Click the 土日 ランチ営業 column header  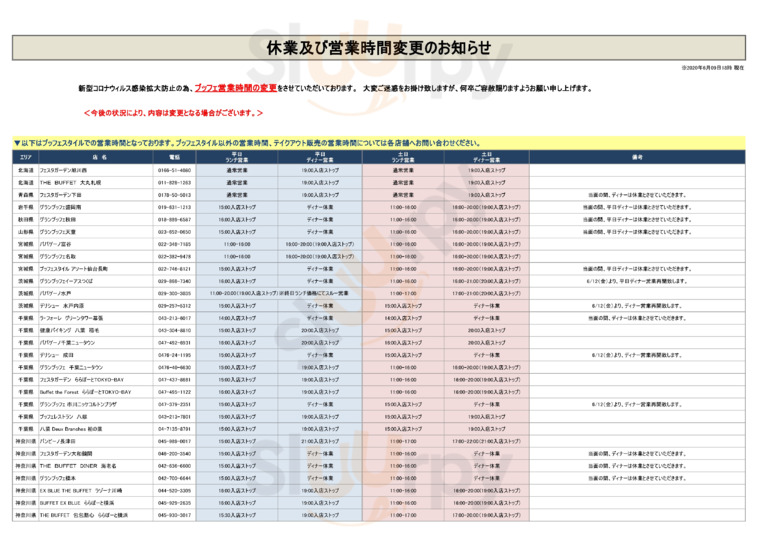403,157
